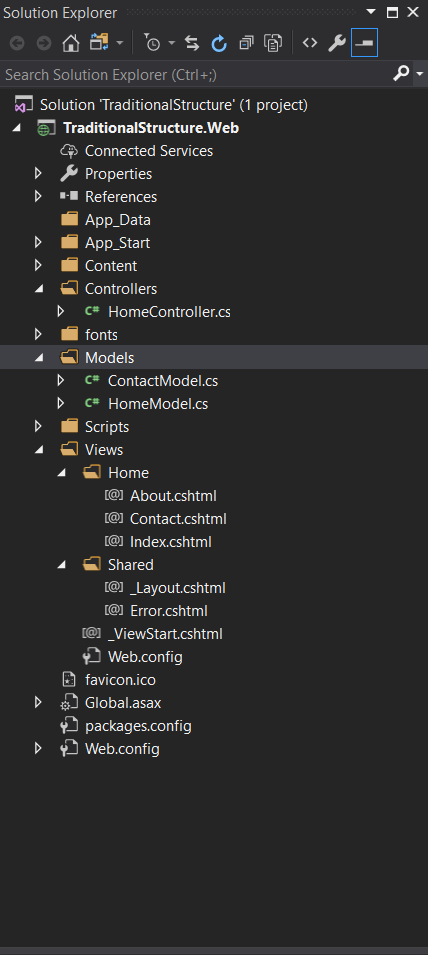Refresh the Solution Explorer

click(219, 43)
